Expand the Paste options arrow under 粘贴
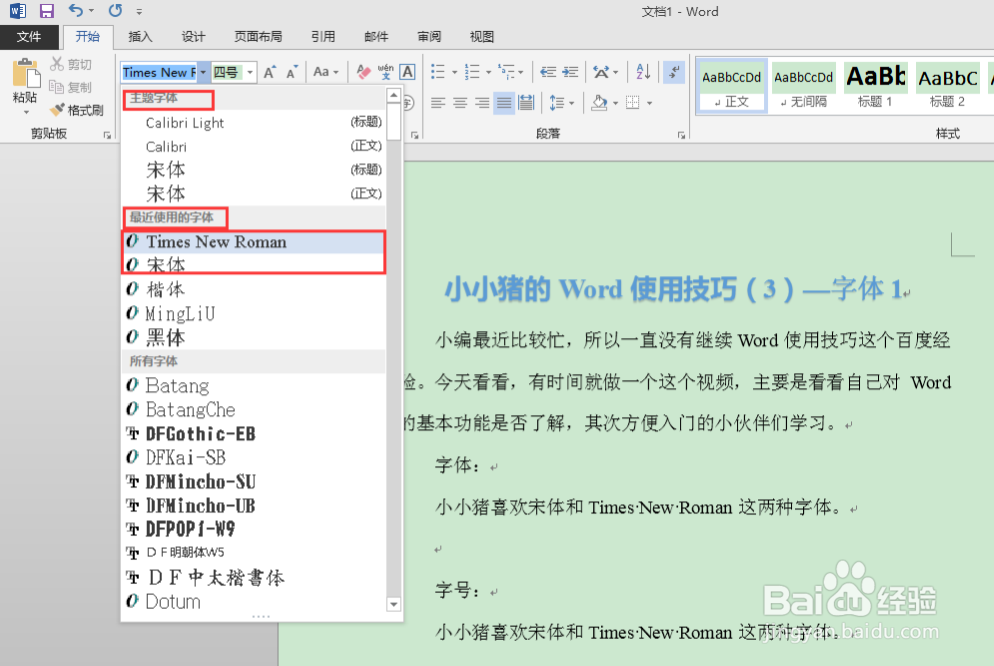 tap(26, 112)
